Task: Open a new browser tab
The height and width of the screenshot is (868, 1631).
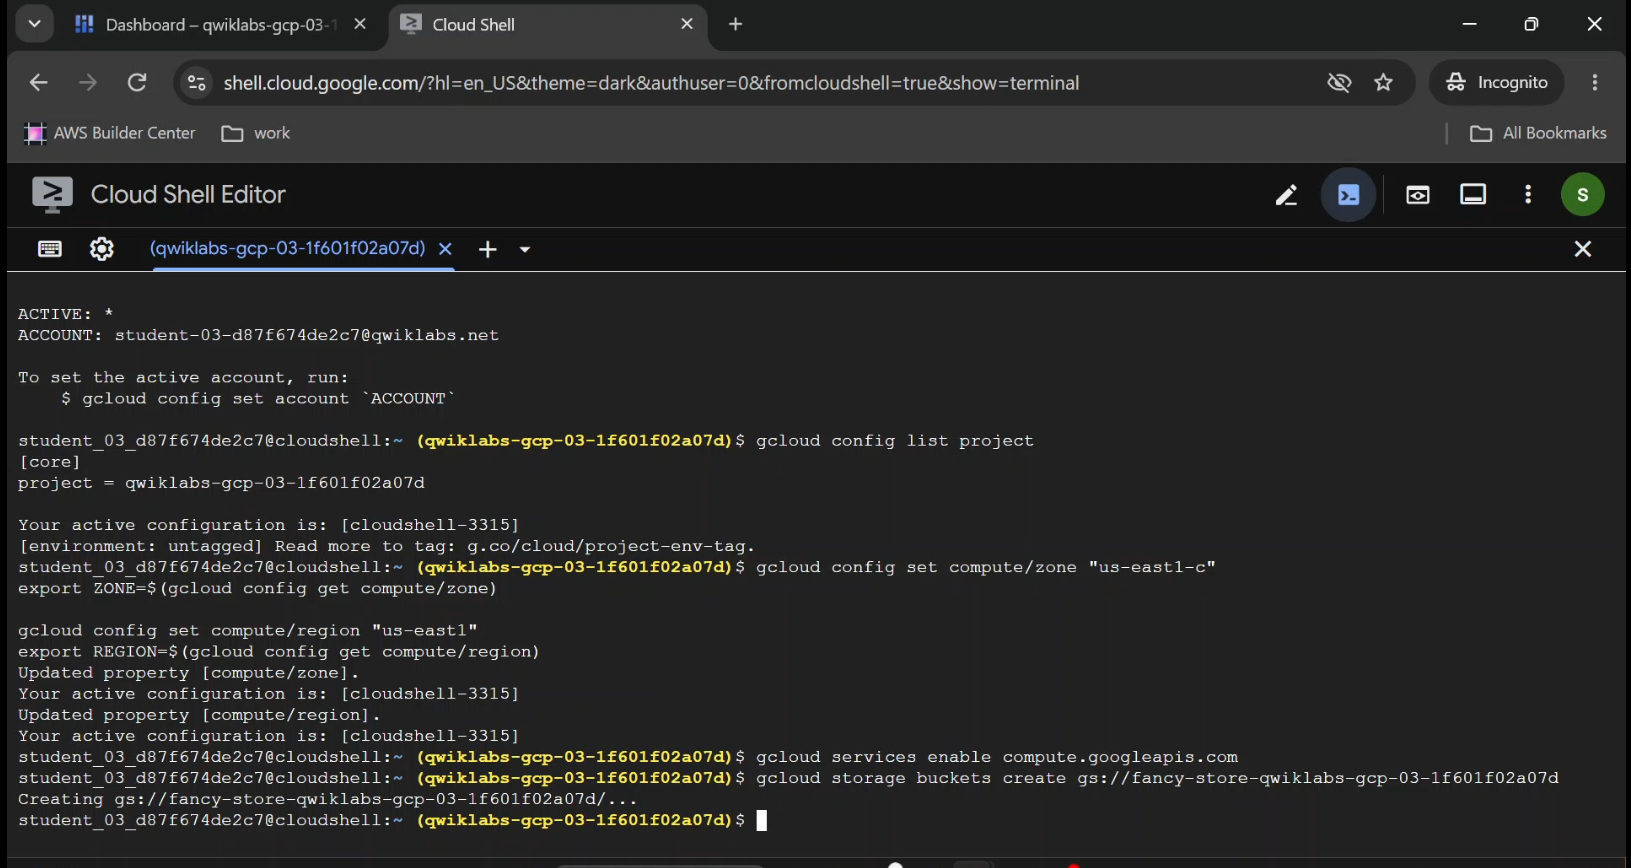Action: (x=736, y=24)
